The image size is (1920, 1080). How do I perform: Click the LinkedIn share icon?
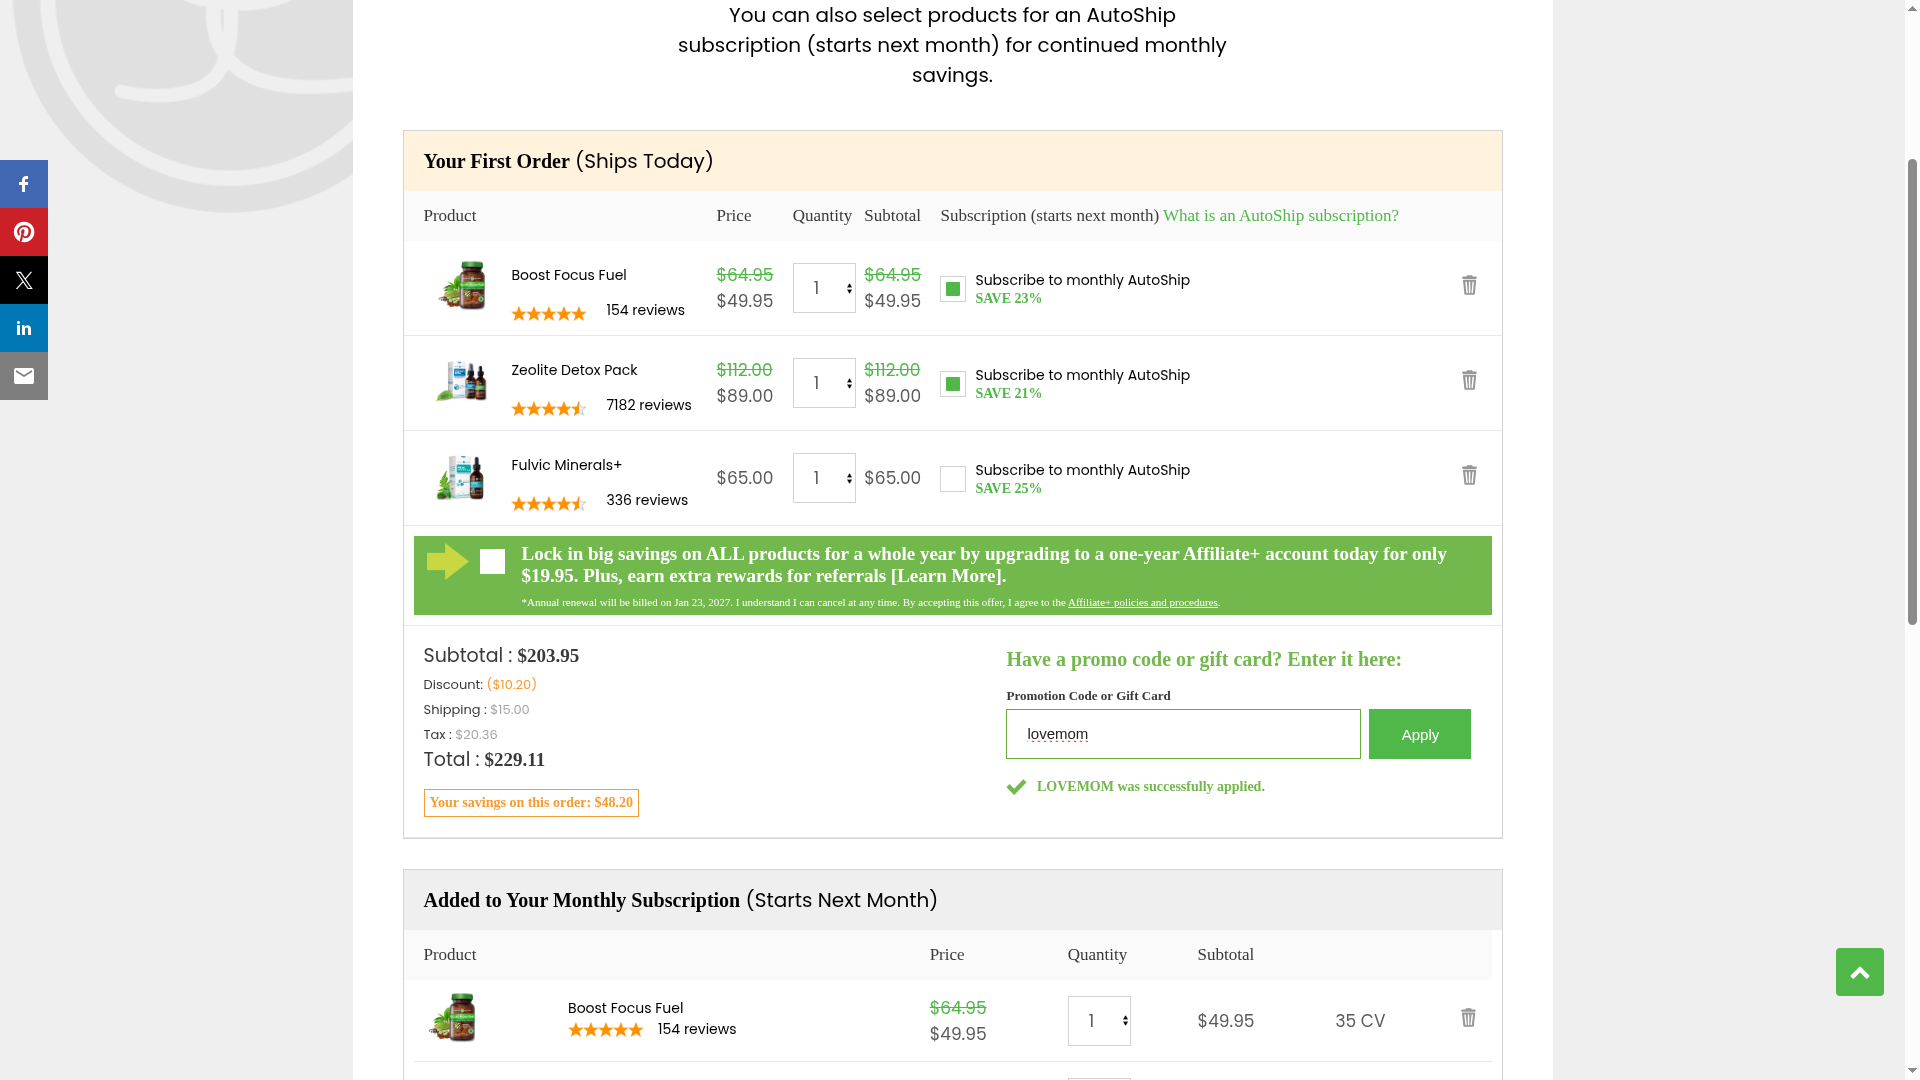(x=24, y=328)
